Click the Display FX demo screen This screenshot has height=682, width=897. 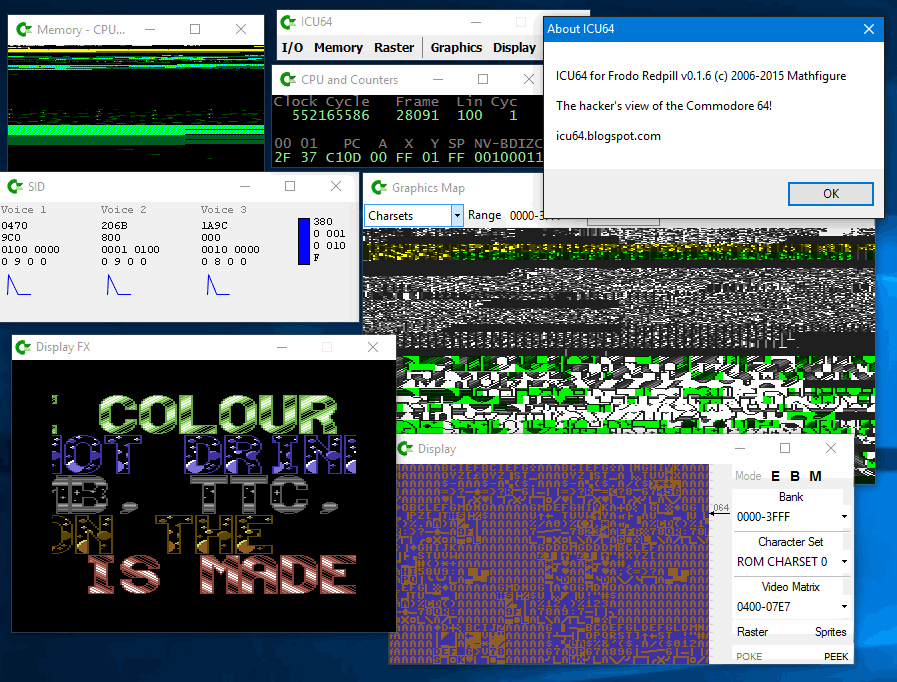point(204,496)
